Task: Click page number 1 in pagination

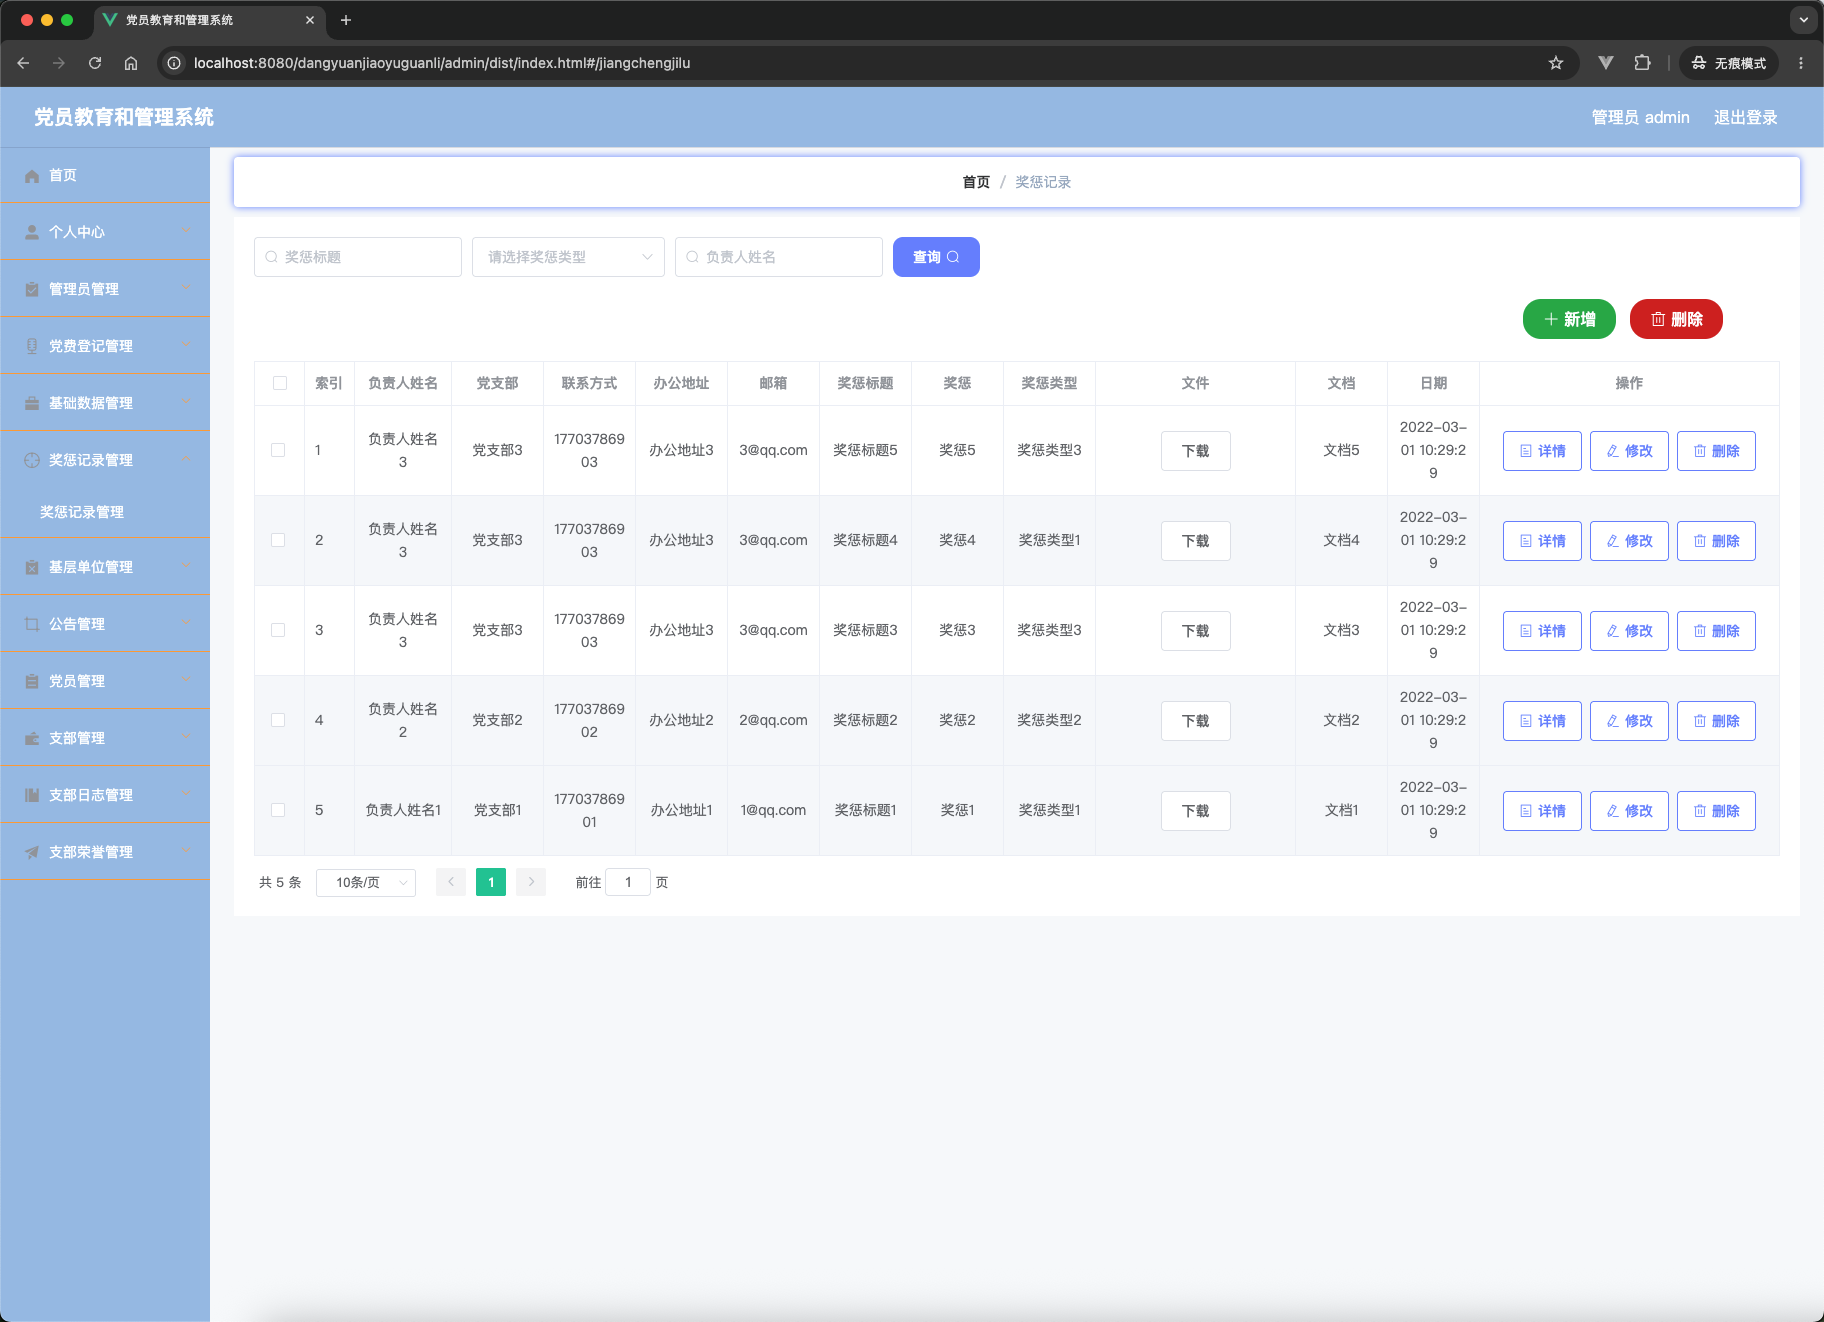Action: [x=491, y=882]
